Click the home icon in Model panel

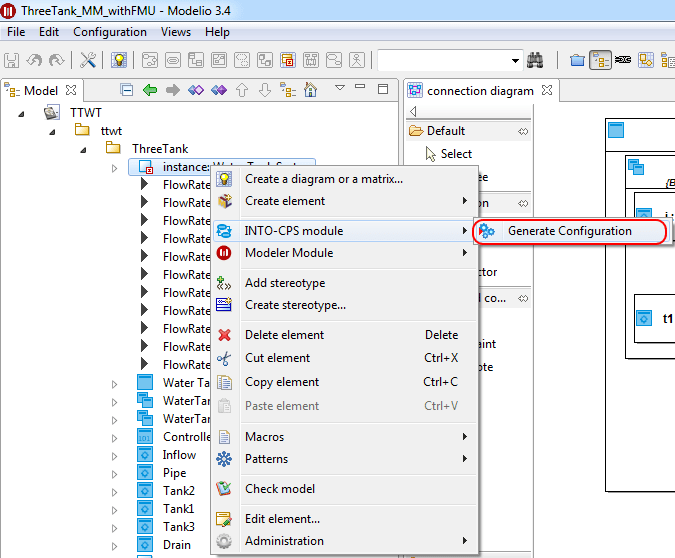click(310, 90)
